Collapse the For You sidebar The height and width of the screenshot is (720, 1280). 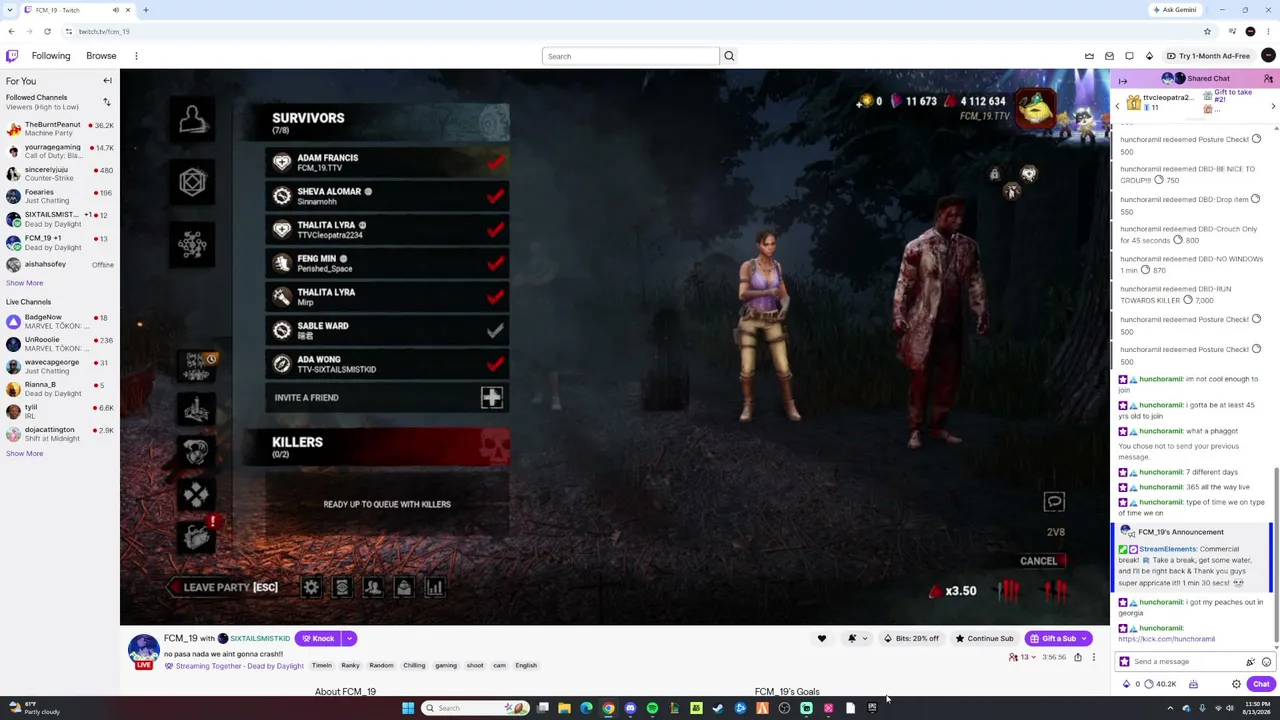[107, 81]
